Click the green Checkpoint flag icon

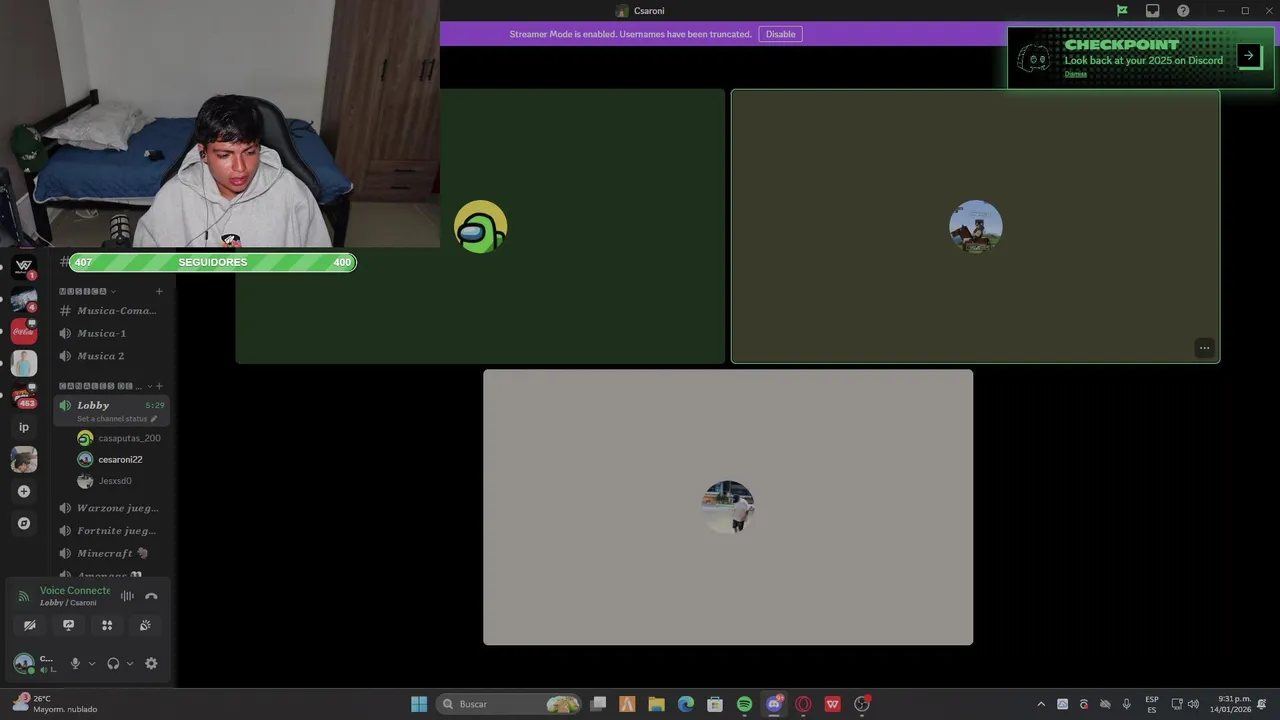coord(1122,11)
